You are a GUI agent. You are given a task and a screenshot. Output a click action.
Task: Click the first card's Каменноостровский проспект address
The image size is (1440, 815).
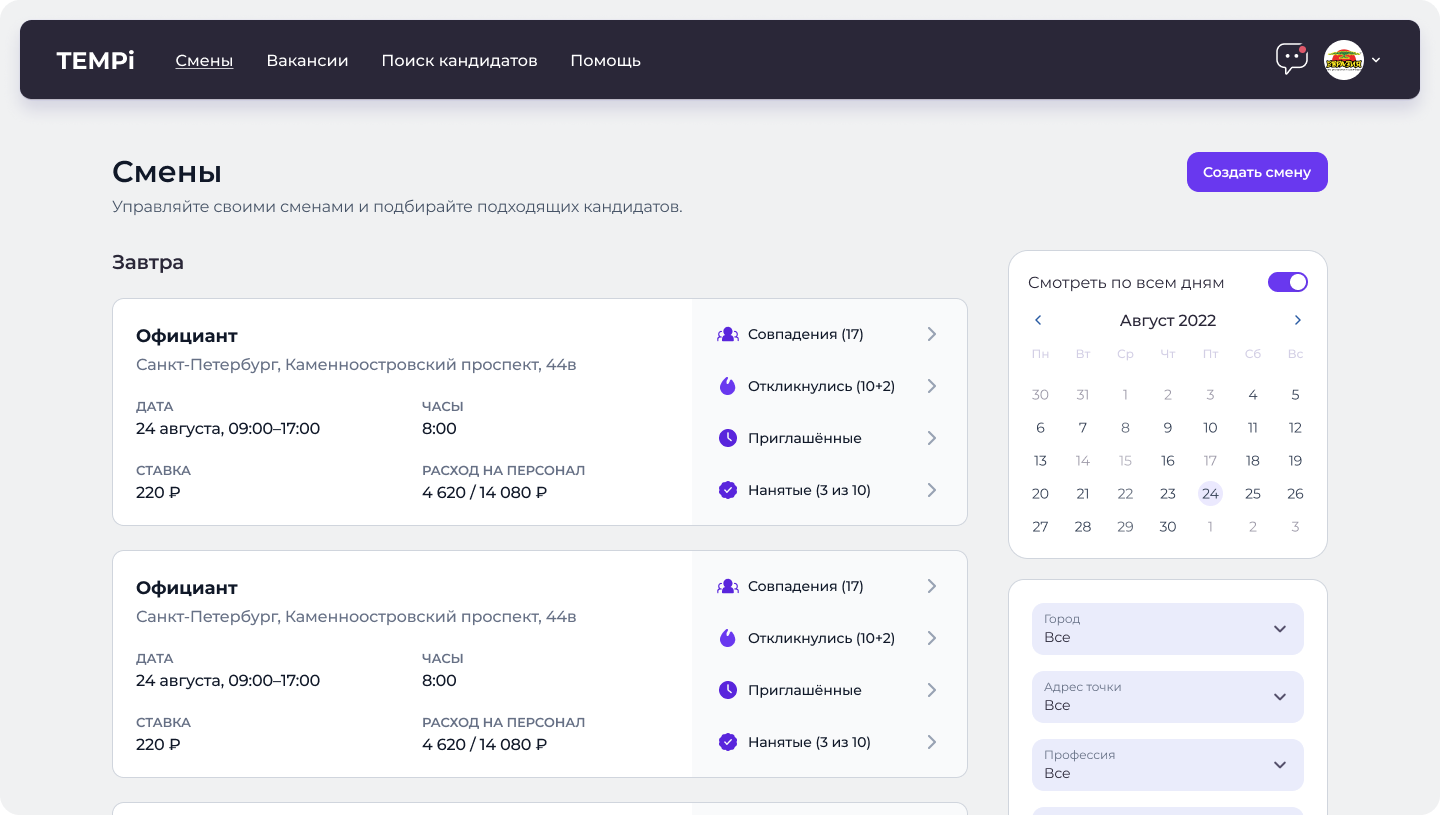coord(356,365)
